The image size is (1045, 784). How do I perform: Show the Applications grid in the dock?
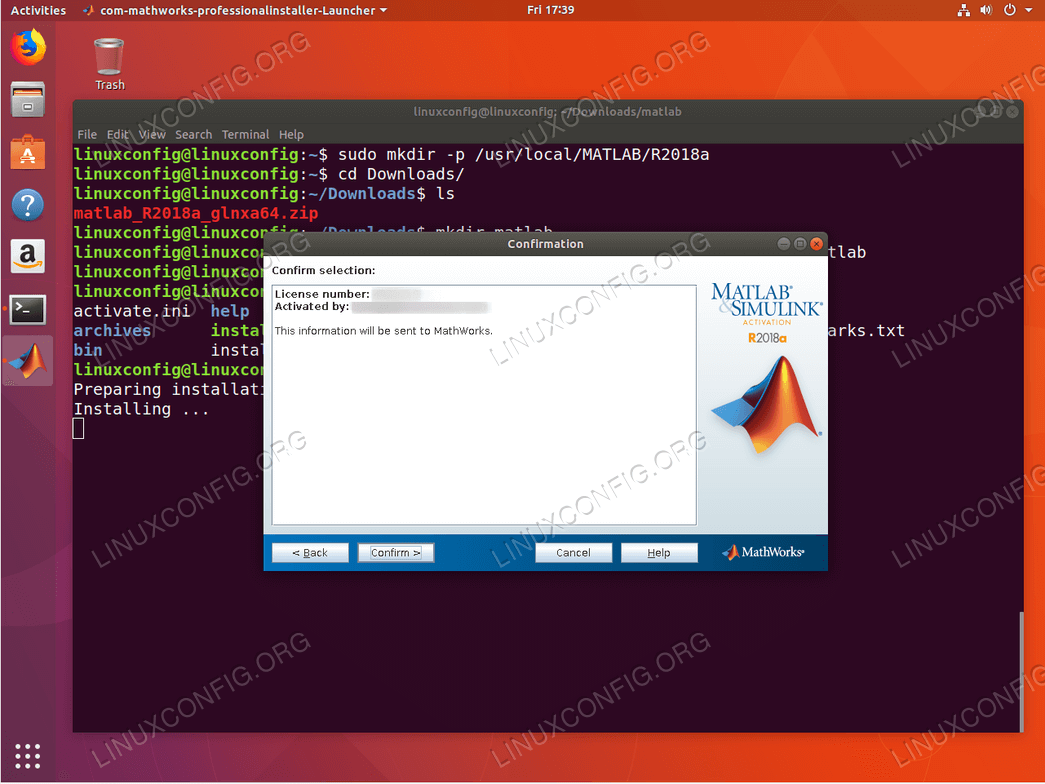27,756
